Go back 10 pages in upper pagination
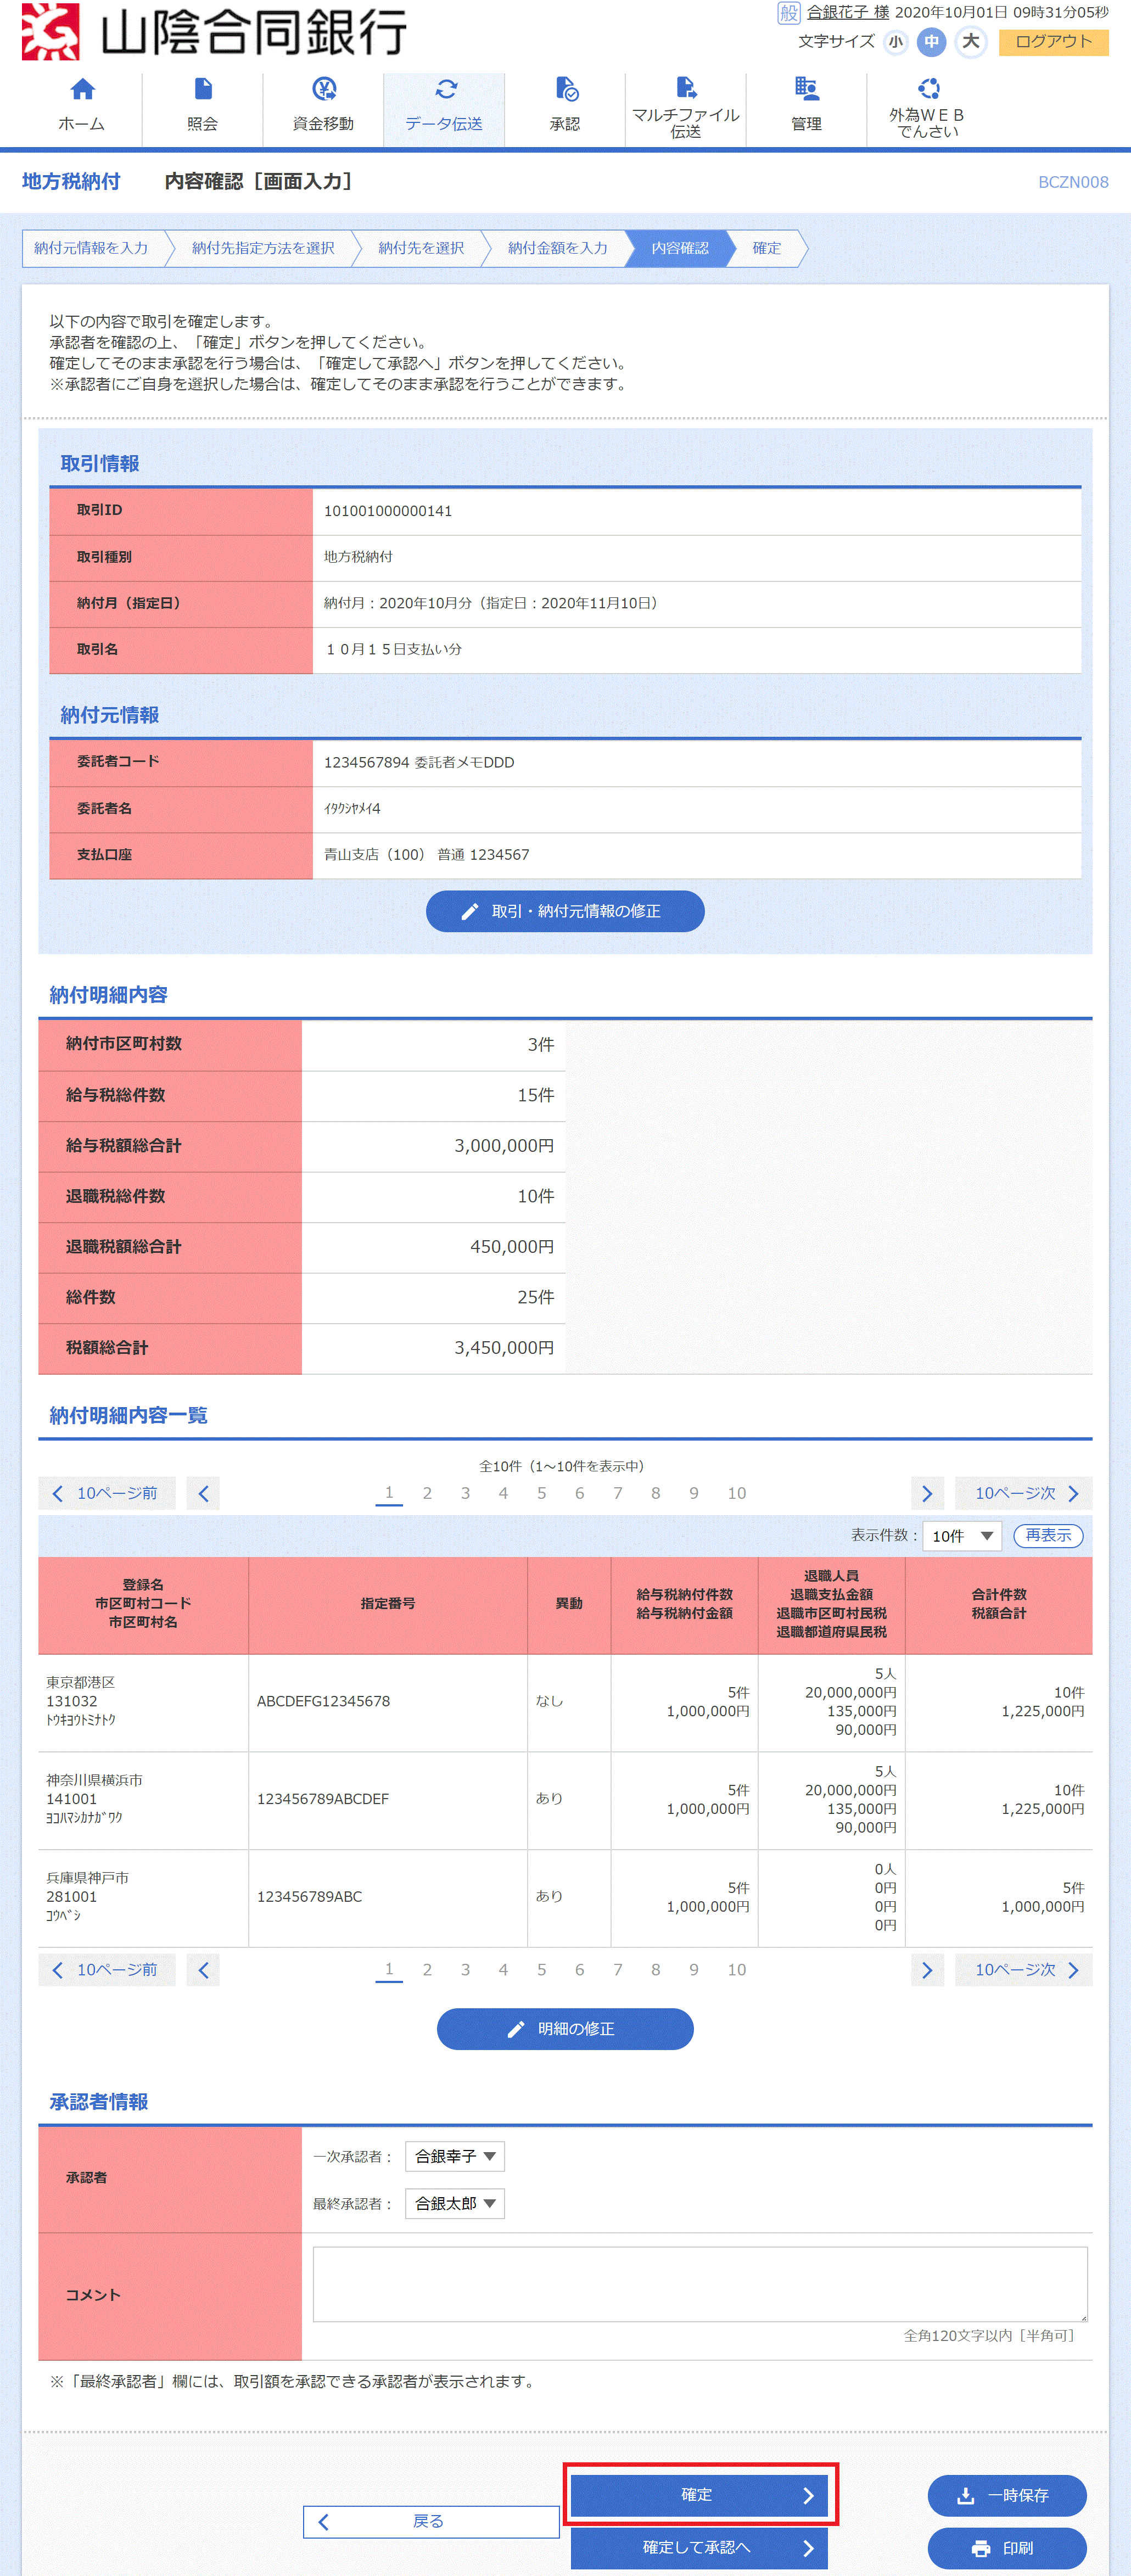1131x2576 pixels. (106, 1493)
